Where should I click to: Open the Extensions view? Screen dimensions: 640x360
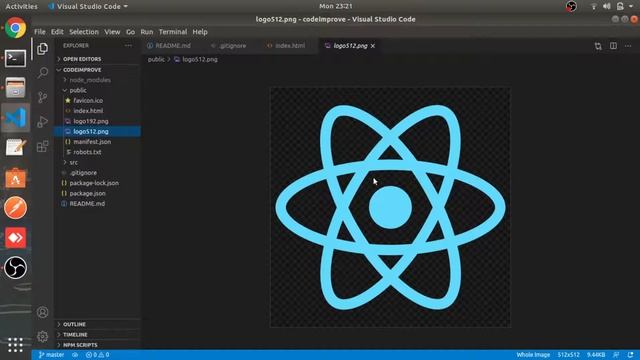pos(42,146)
